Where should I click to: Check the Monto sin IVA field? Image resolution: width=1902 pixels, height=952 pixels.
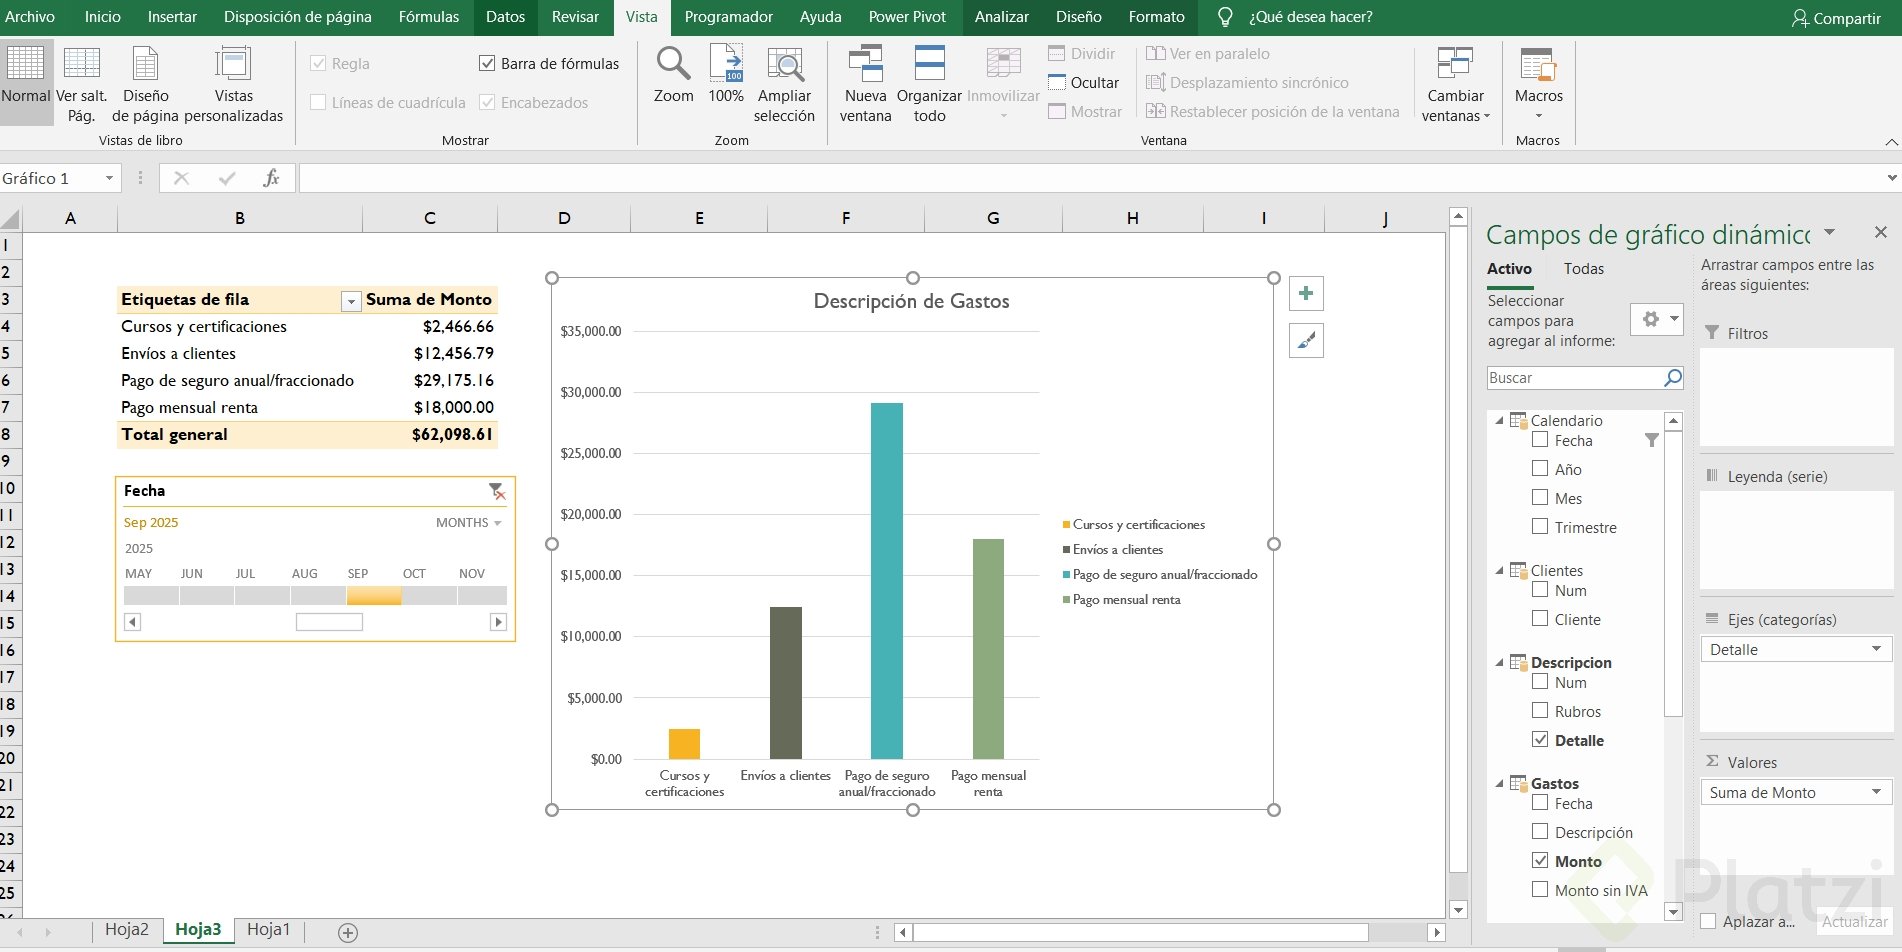pyautogui.click(x=1540, y=890)
